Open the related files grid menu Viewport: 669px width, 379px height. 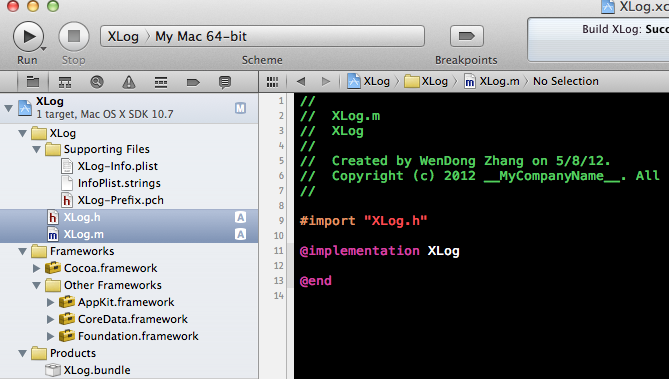(272, 82)
